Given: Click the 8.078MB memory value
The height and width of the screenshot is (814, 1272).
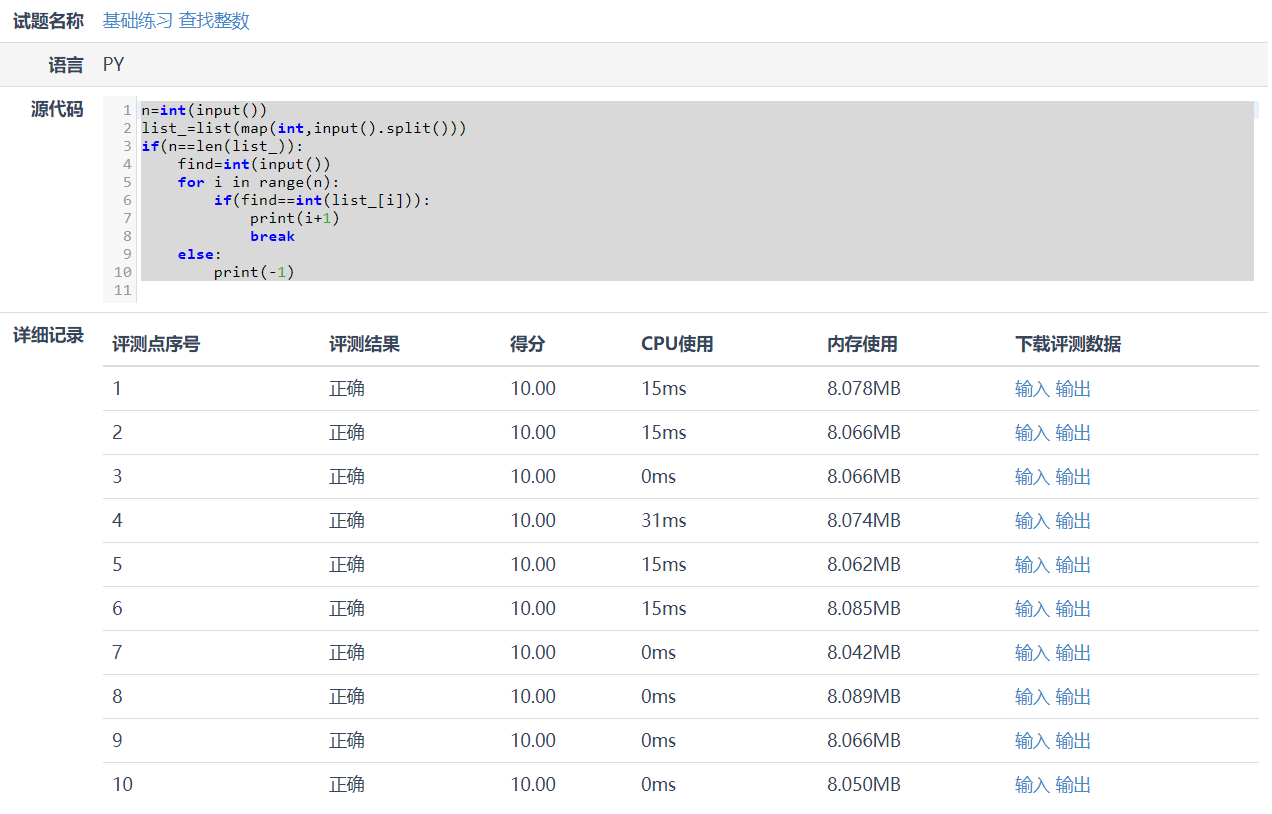Looking at the screenshot, I should click(864, 389).
